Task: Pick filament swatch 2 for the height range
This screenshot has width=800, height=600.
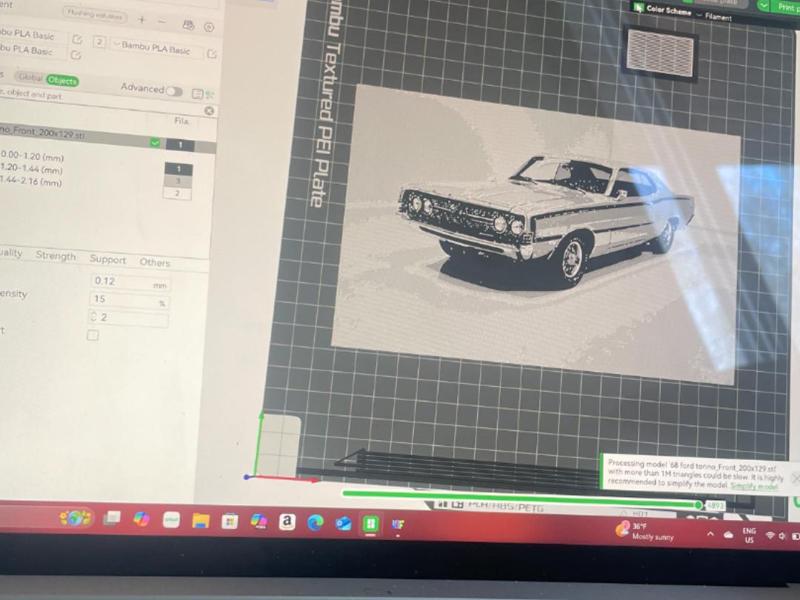Action: [177, 192]
